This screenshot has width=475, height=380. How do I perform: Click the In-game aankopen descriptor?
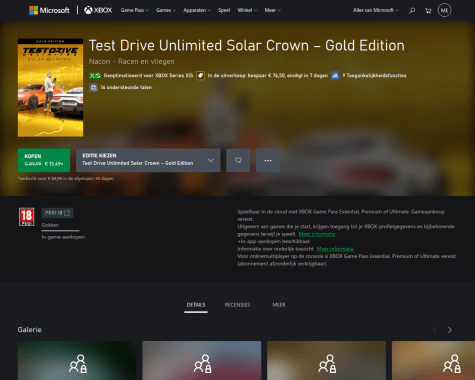(x=63, y=237)
